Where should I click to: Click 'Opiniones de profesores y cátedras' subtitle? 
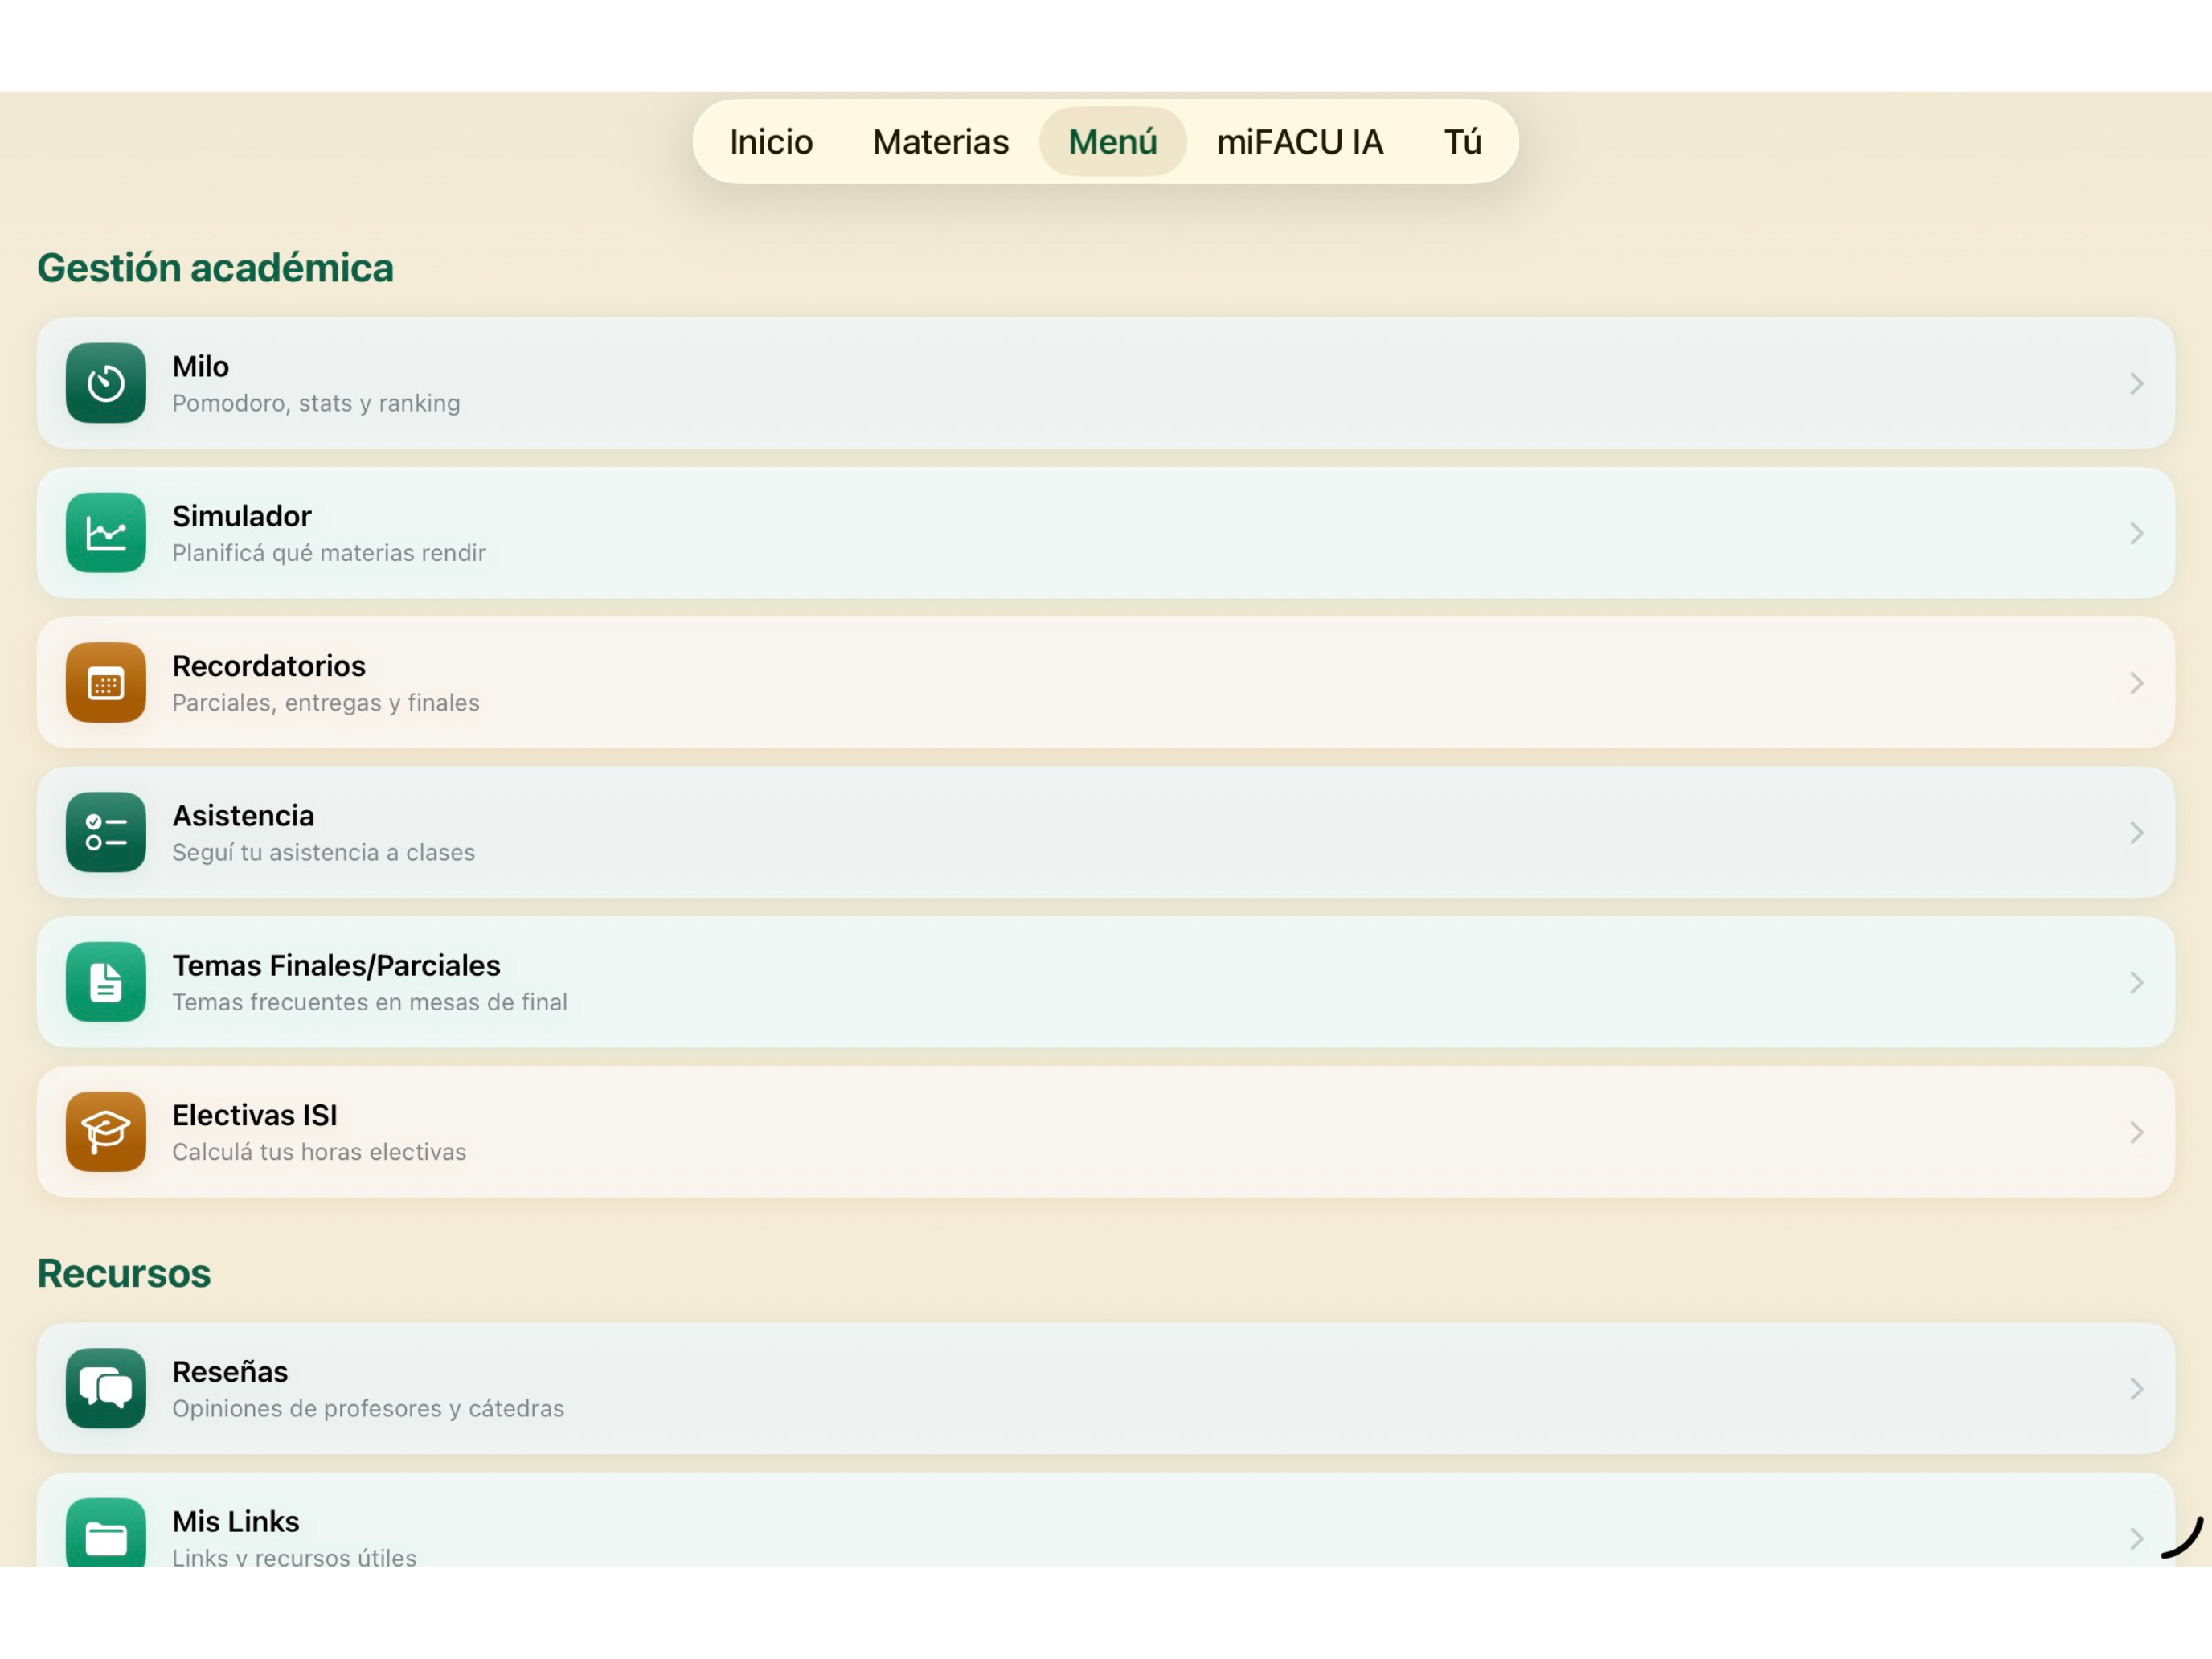[368, 1409]
